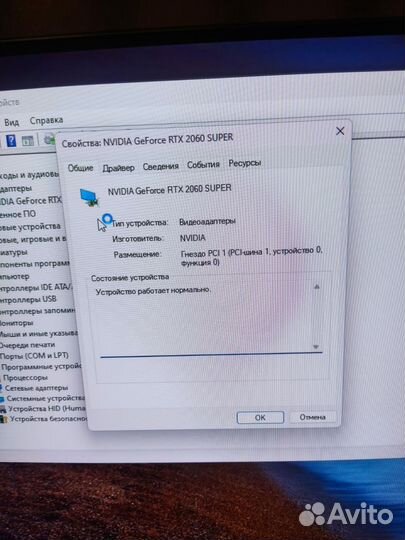Click the status box scroll up arrow
Viewport: 405px width, 540px height.
tap(317, 287)
